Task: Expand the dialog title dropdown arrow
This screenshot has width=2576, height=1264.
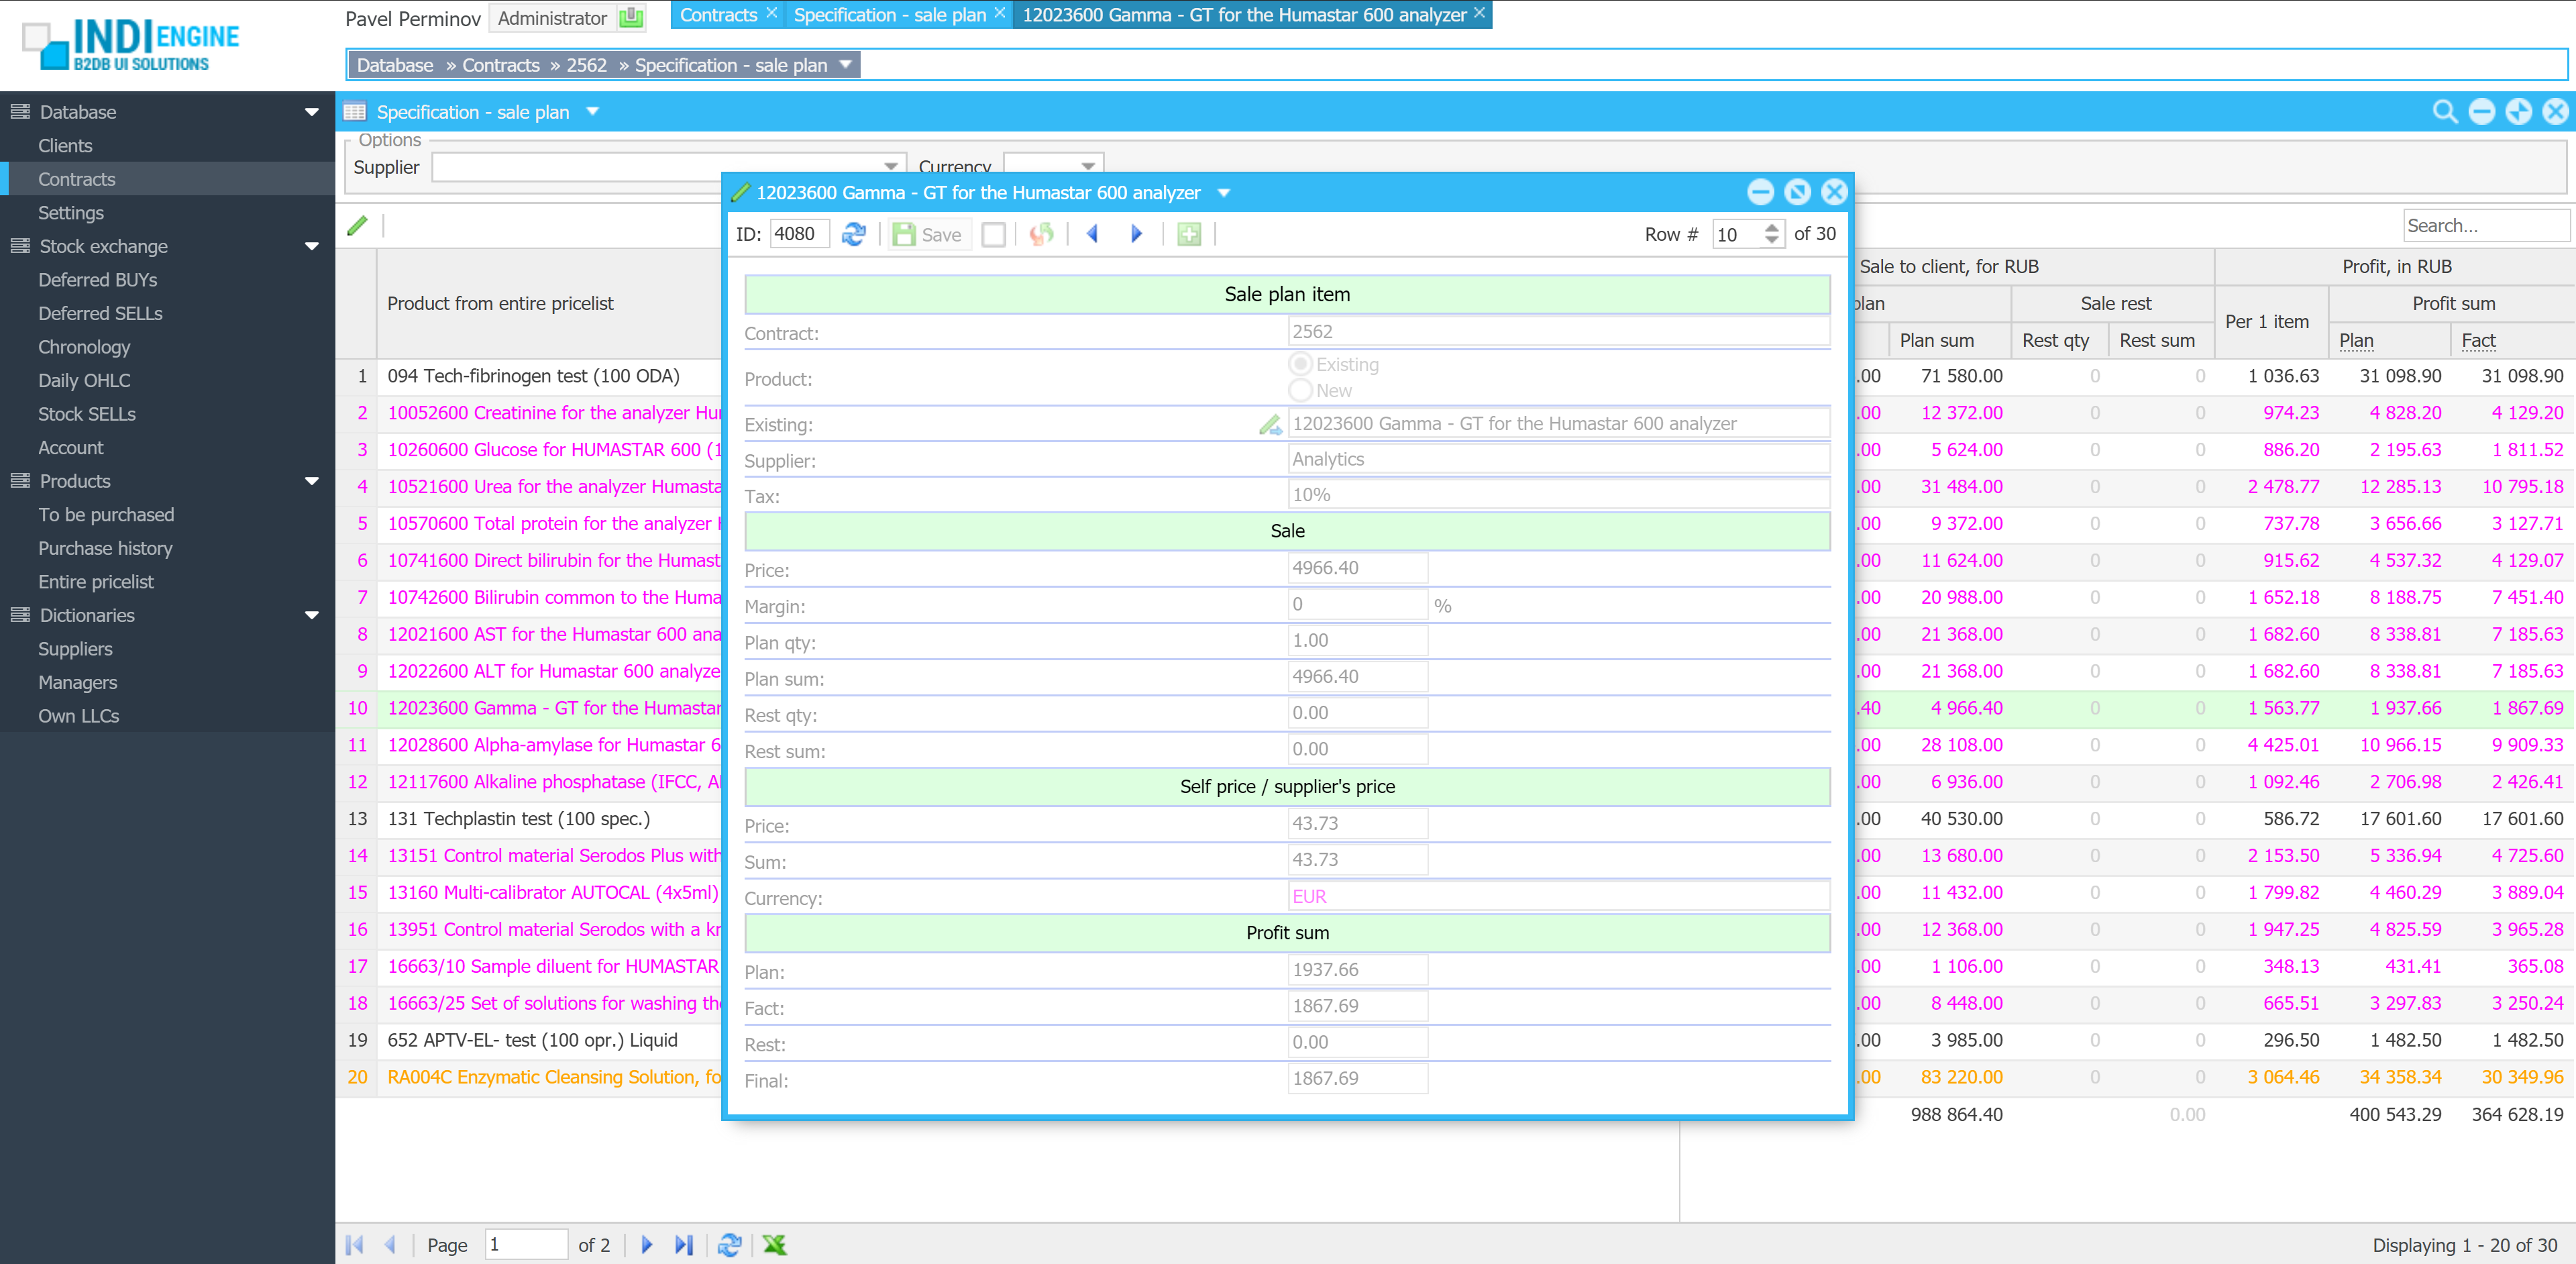Action: [1224, 193]
